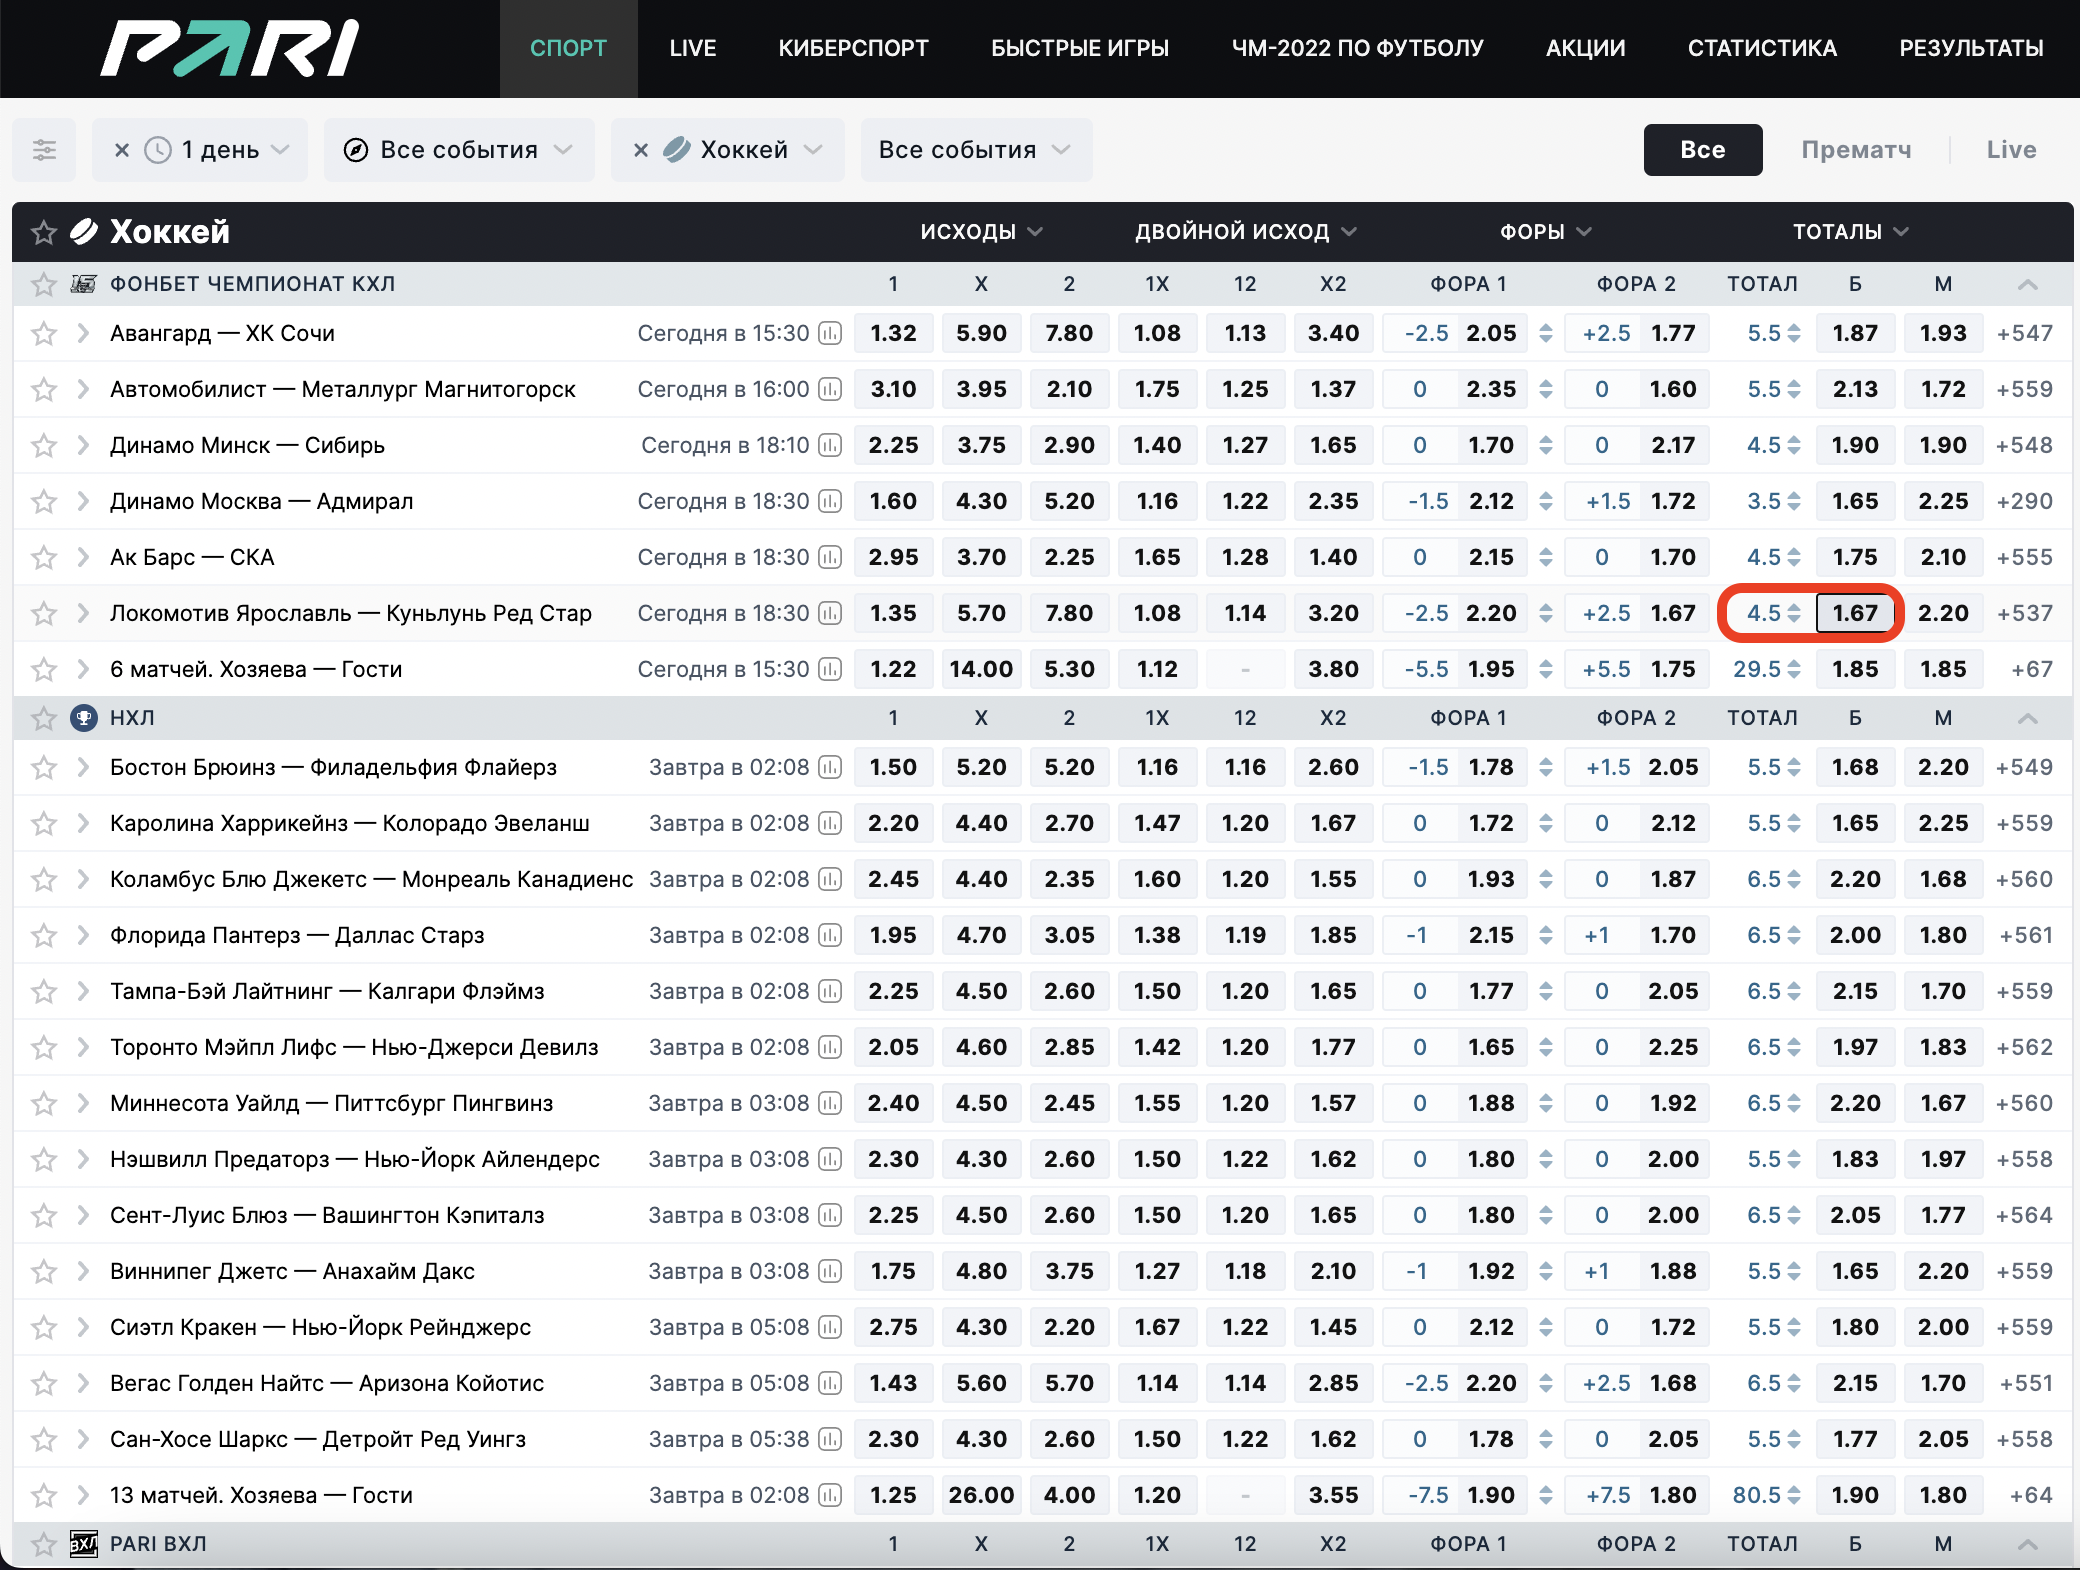Click the PARI logo
Viewport: 2080px width, 1570px height.
[230, 48]
